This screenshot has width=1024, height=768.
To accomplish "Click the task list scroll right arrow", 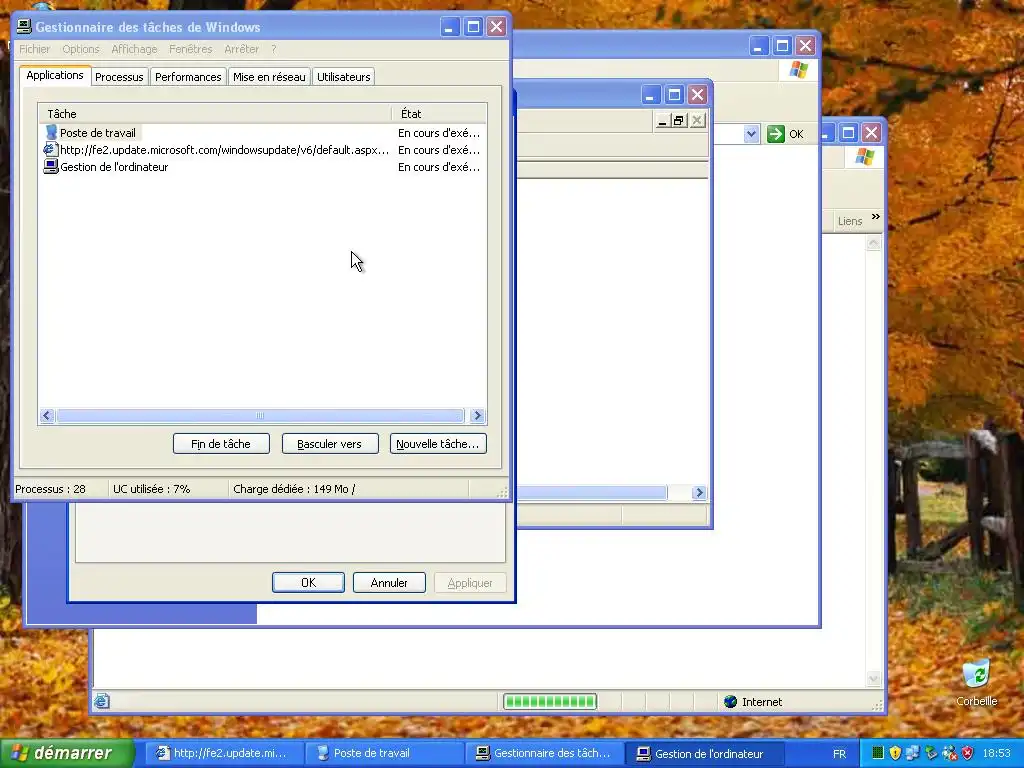I will coord(477,415).
